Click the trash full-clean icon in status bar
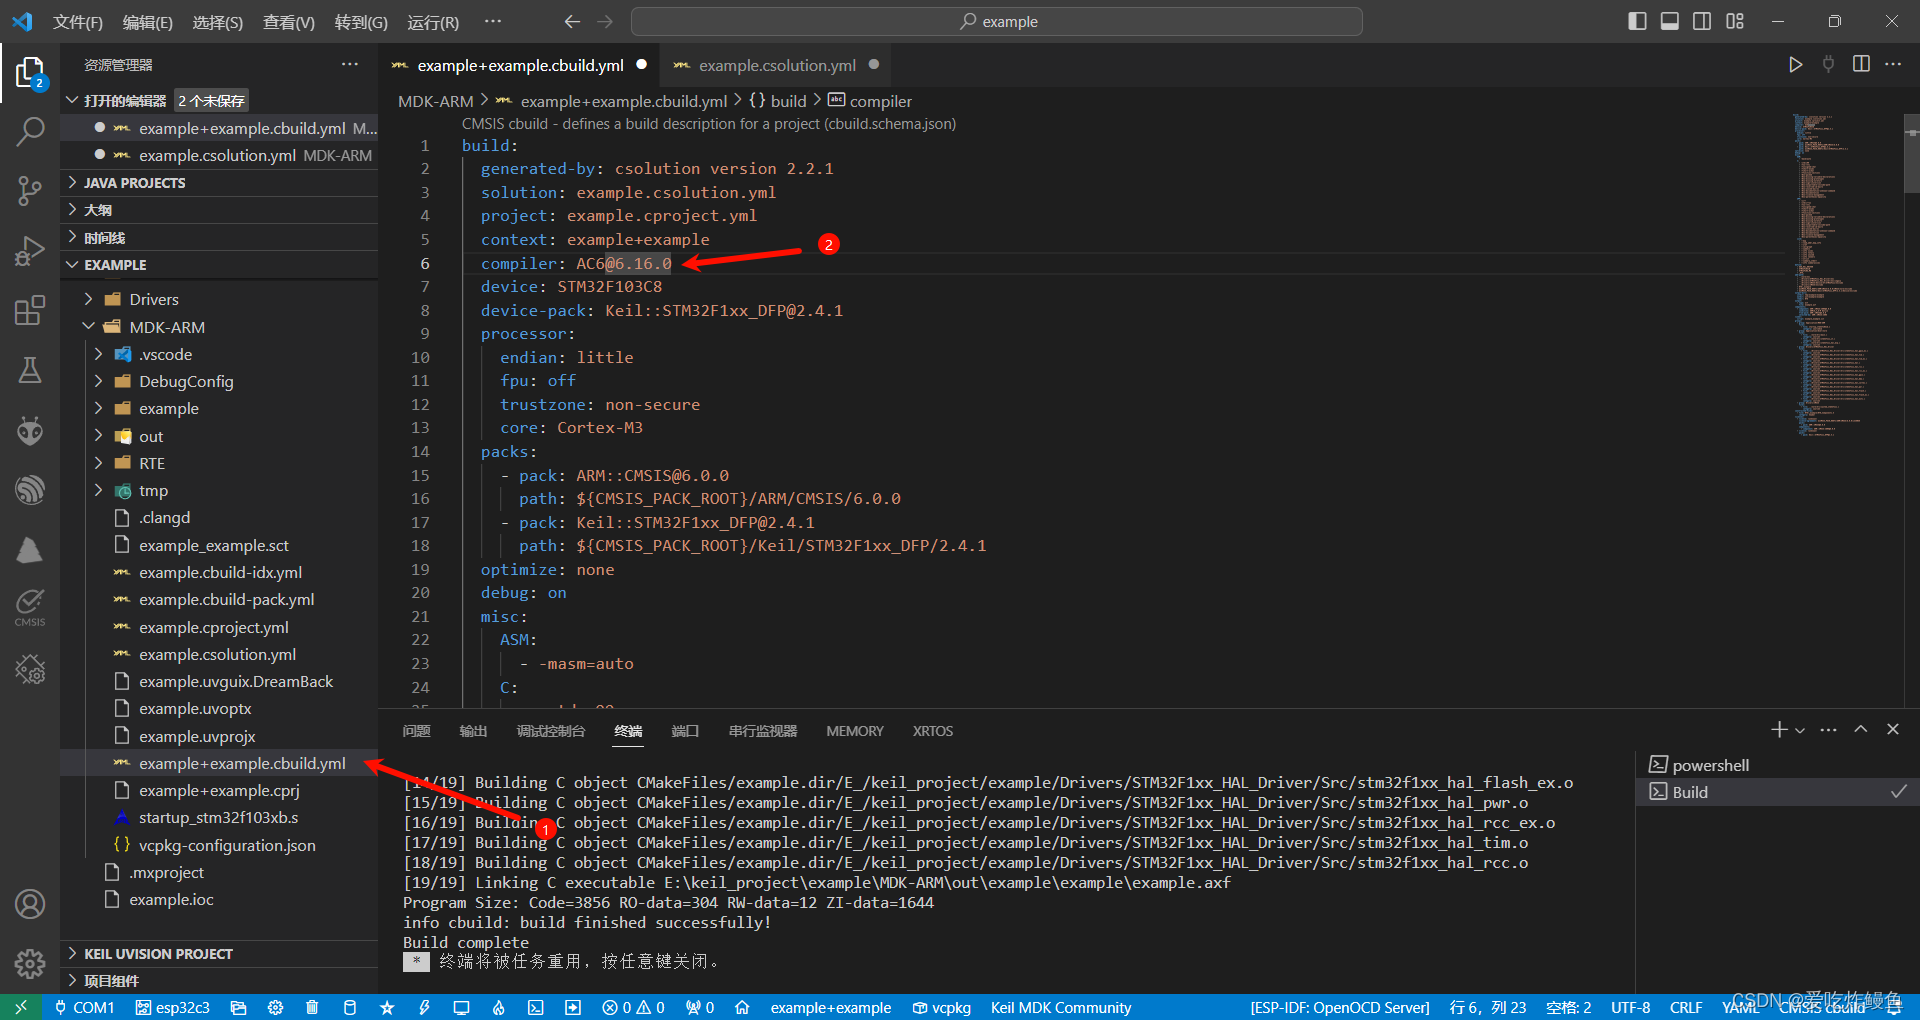Viewport: 1920px width, 1020px height. 312,1007
